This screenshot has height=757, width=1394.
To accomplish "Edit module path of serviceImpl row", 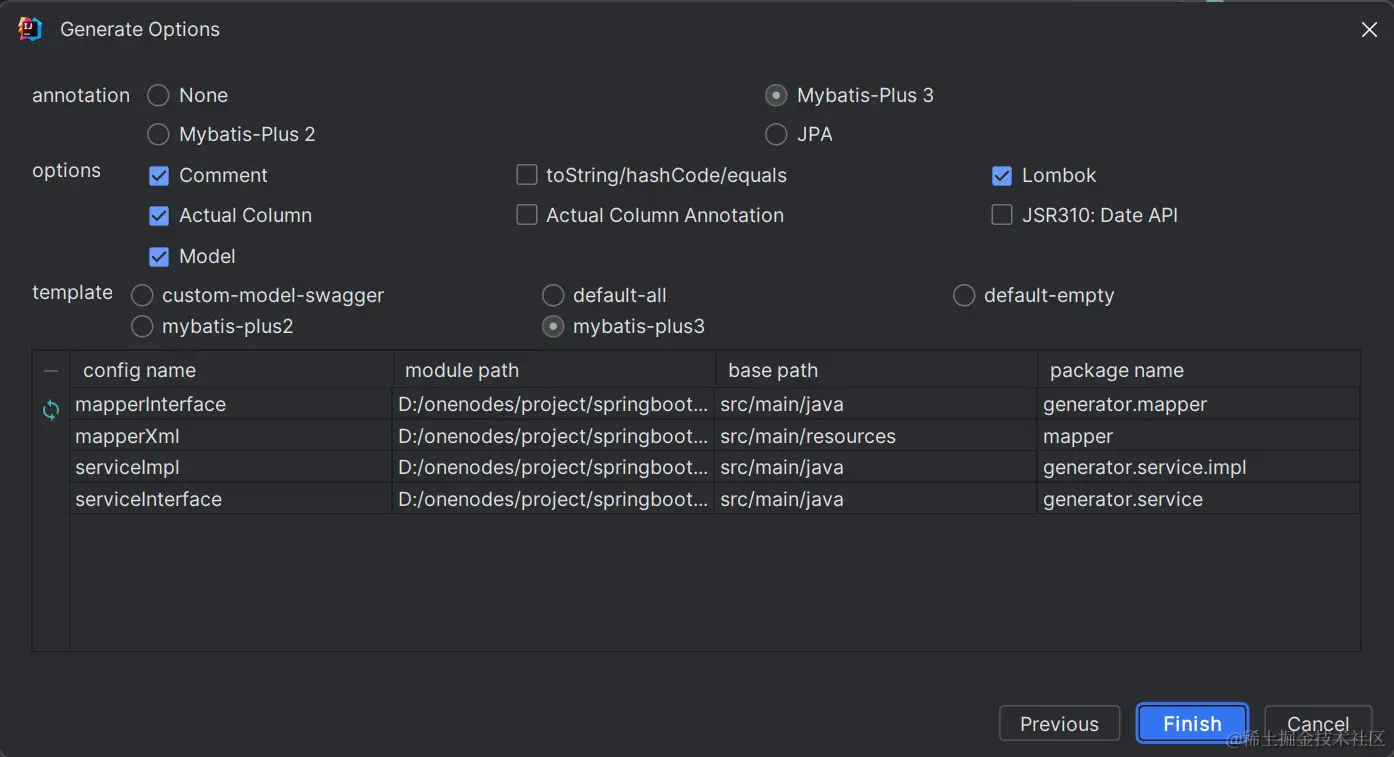I will tap(554, 467).
